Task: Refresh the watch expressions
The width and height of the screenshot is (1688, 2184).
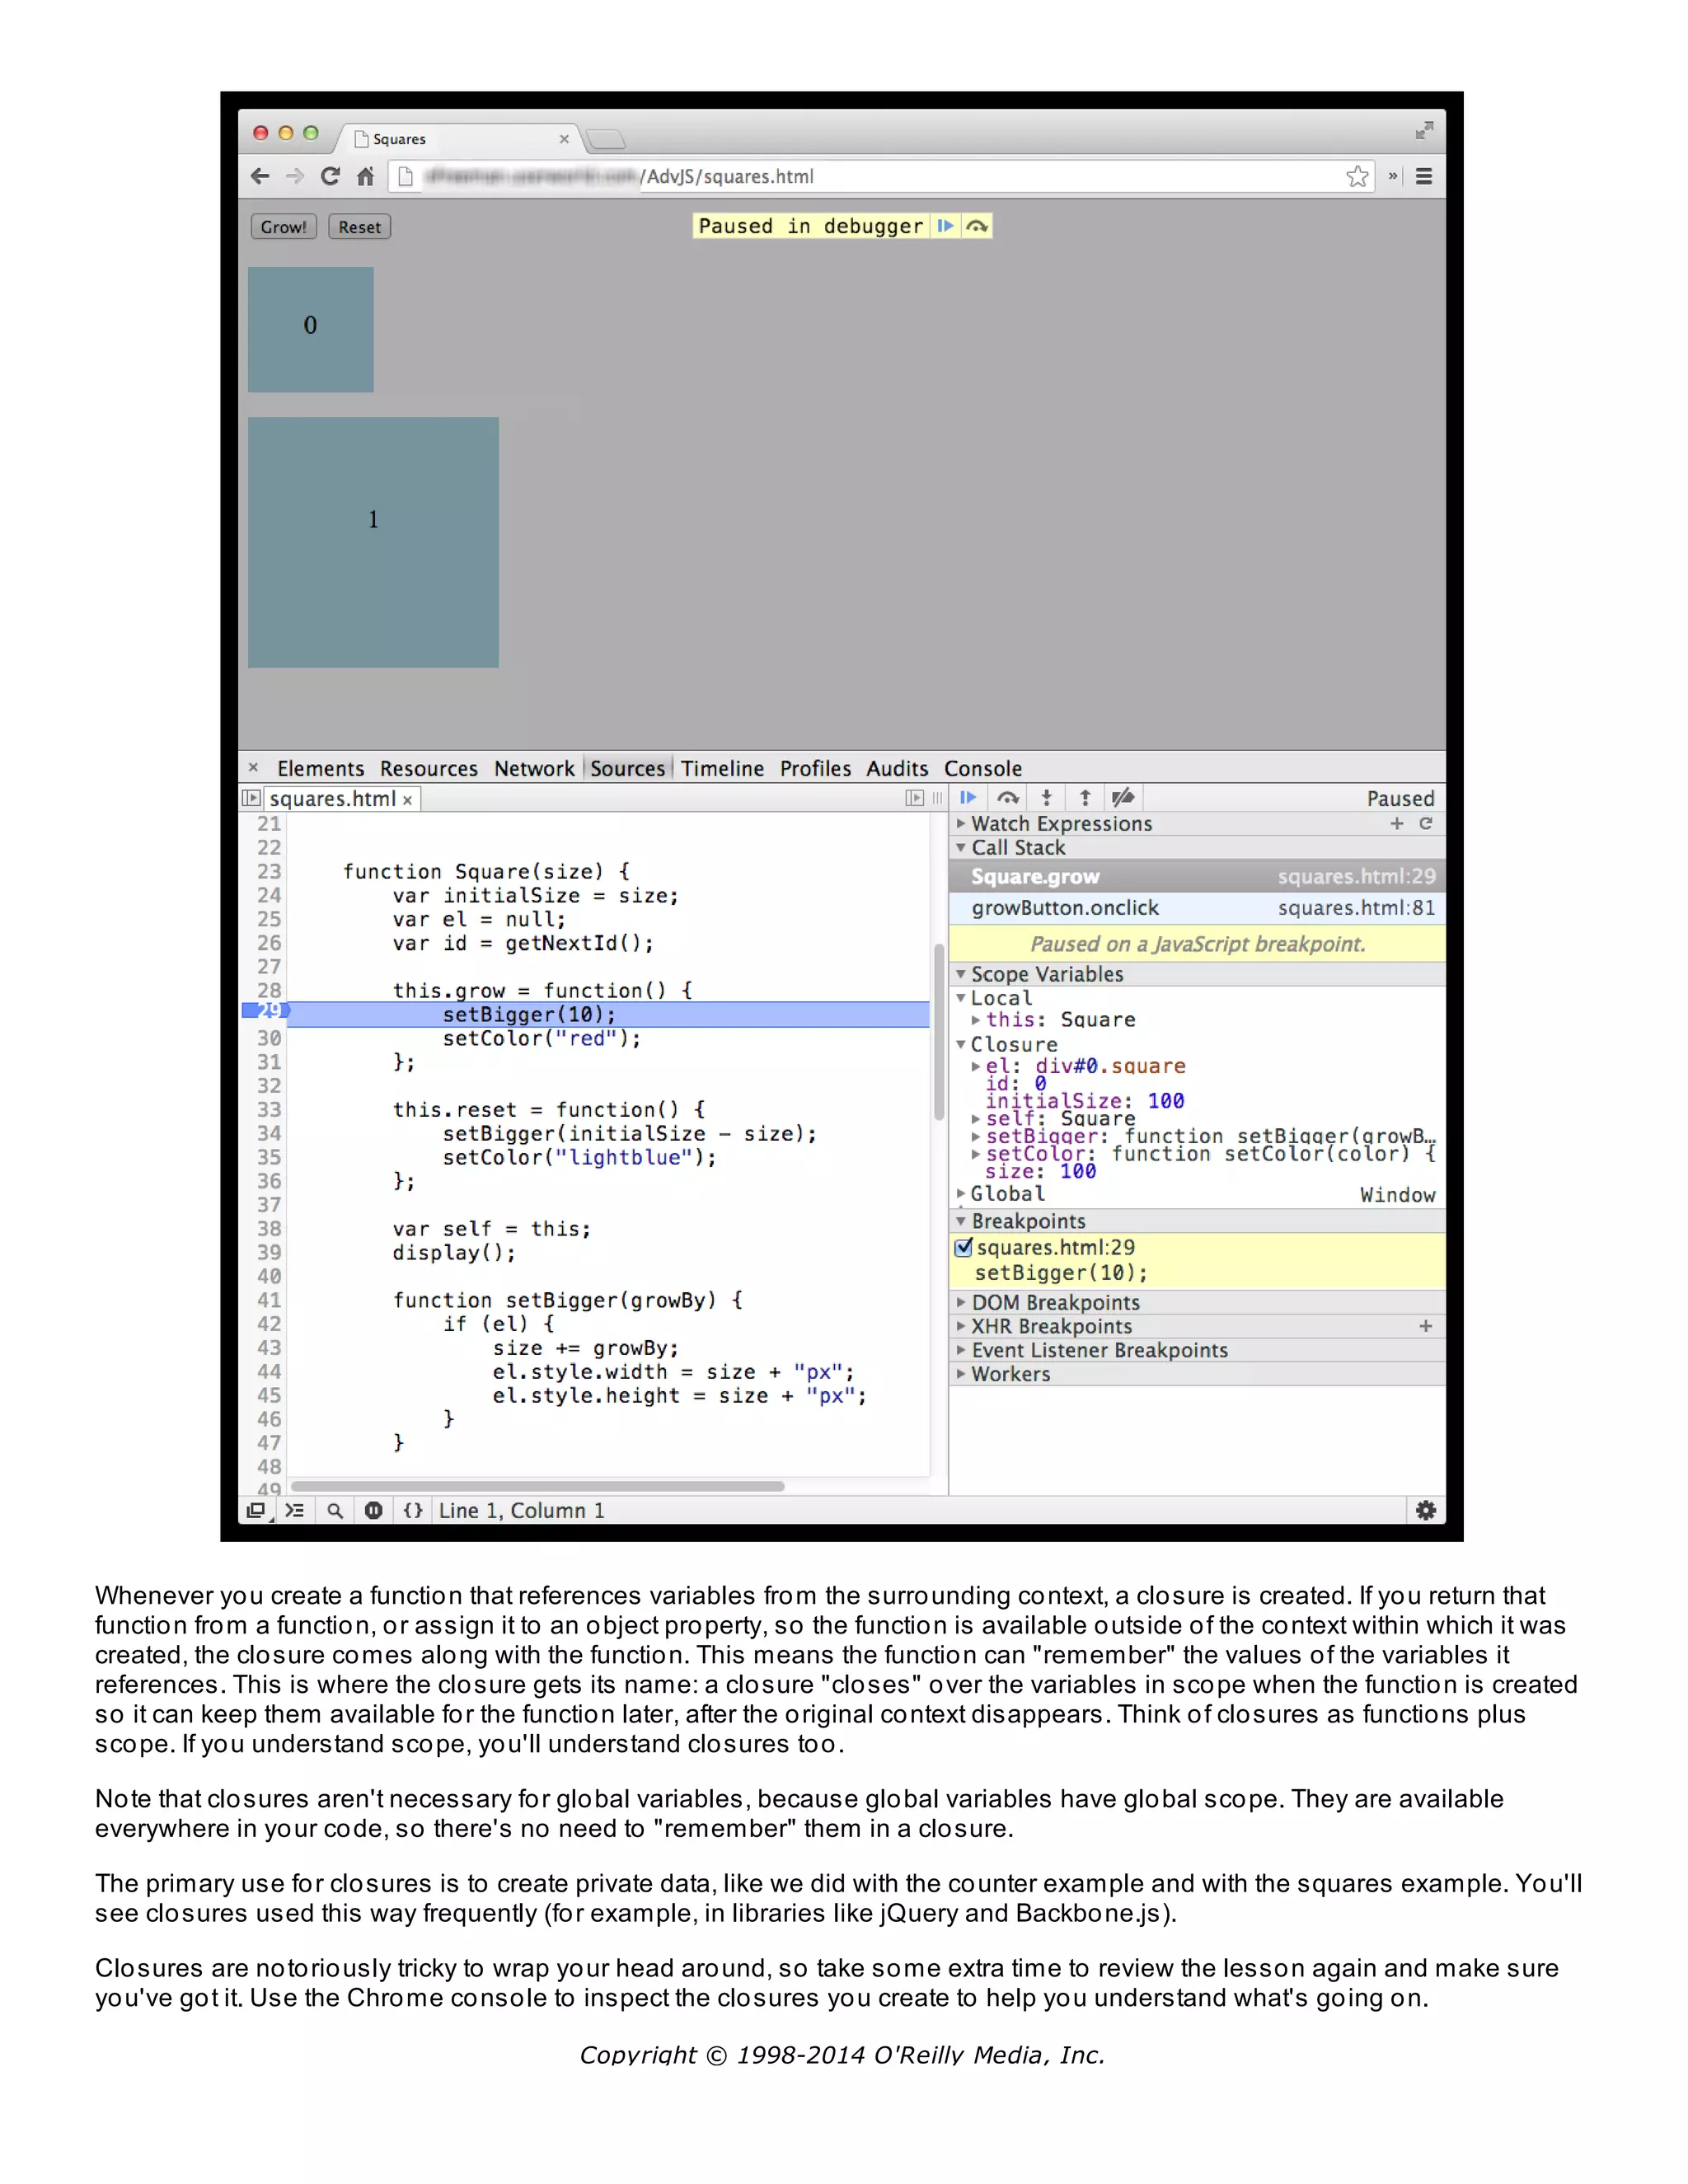Action: tap(1426, 823)
